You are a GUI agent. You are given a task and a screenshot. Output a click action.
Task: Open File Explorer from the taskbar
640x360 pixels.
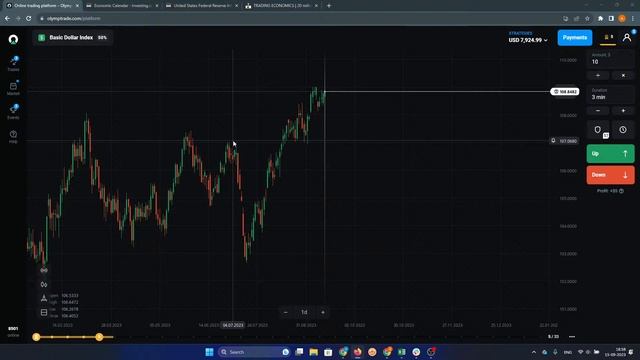point(313,352)
